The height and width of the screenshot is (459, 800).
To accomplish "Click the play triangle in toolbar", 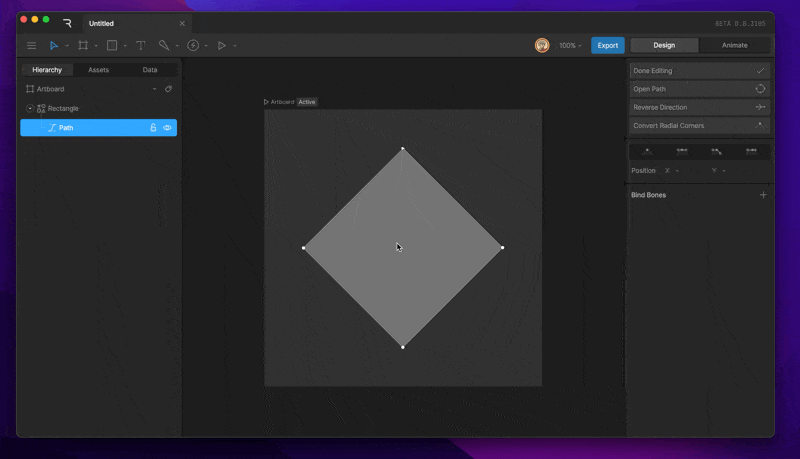I will [x=221, y=45].
